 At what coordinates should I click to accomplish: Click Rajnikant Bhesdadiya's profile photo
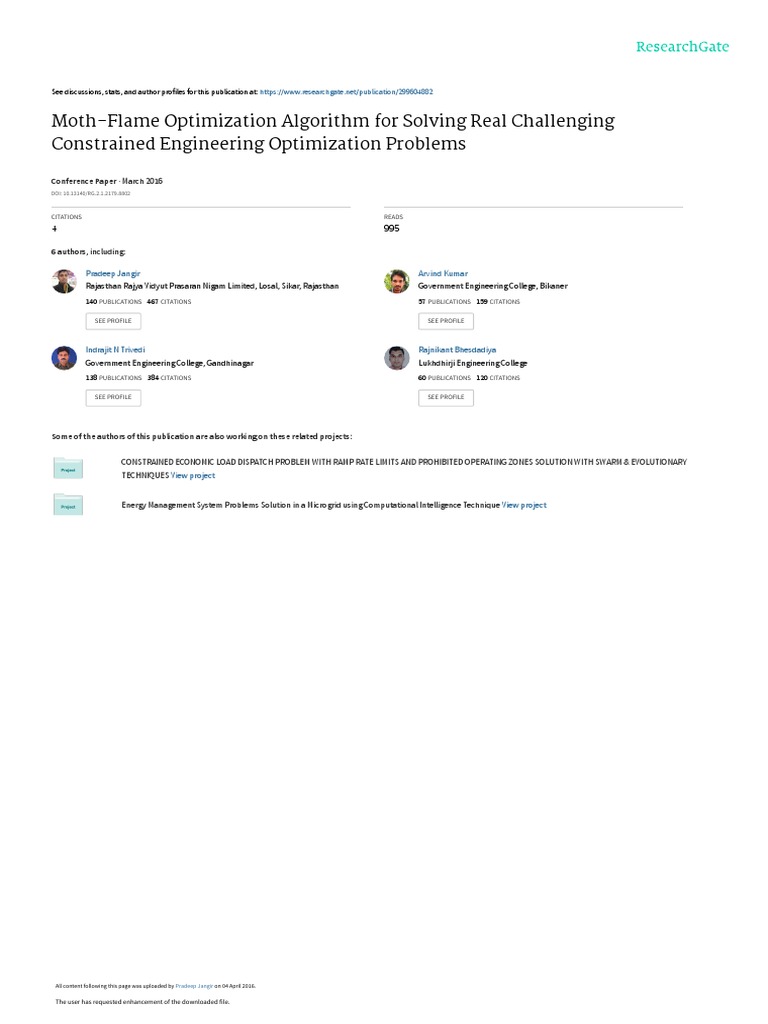(x=397, y=358)
